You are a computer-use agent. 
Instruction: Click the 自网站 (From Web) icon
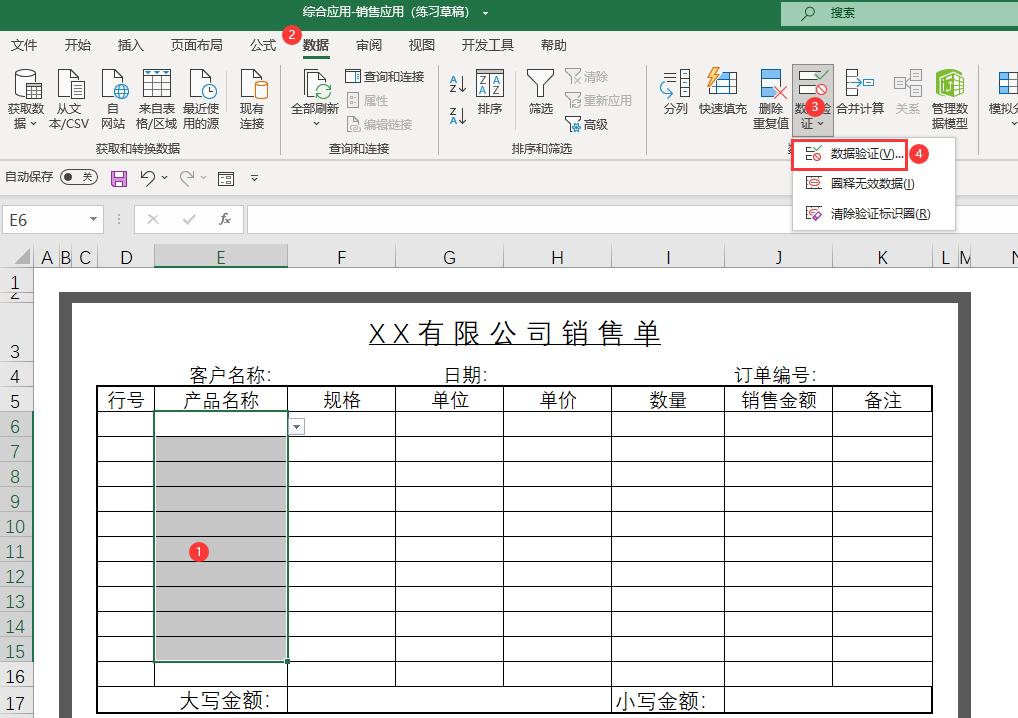(x=113, y=99)
